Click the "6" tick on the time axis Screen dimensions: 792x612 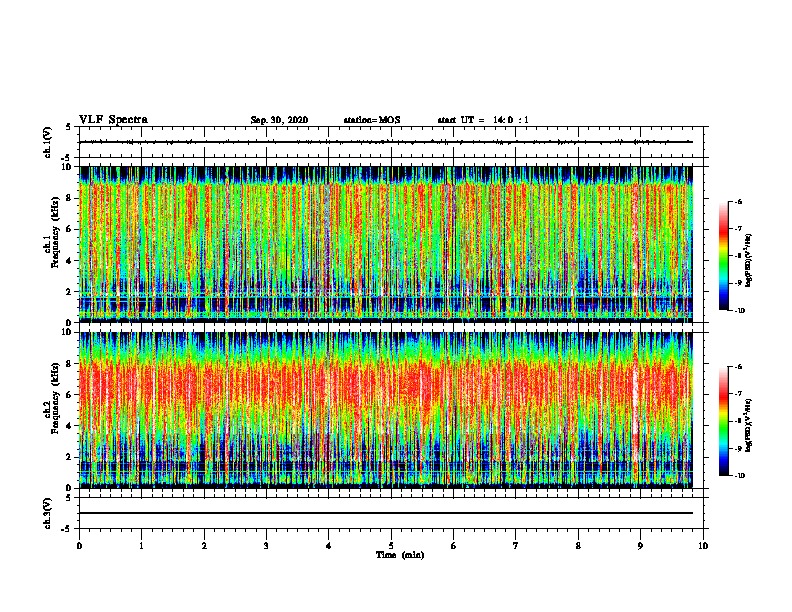pyautogui.click(x=453, y=546)
